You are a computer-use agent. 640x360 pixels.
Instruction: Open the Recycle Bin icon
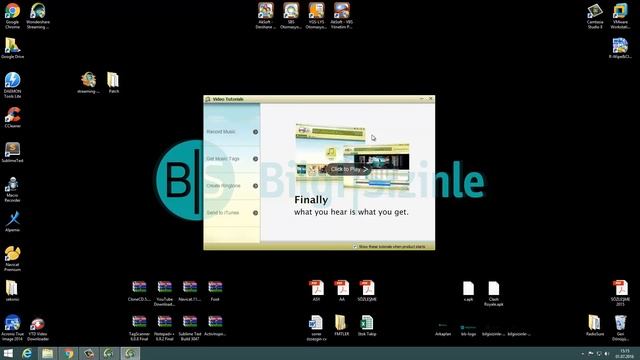pos(620,328)
